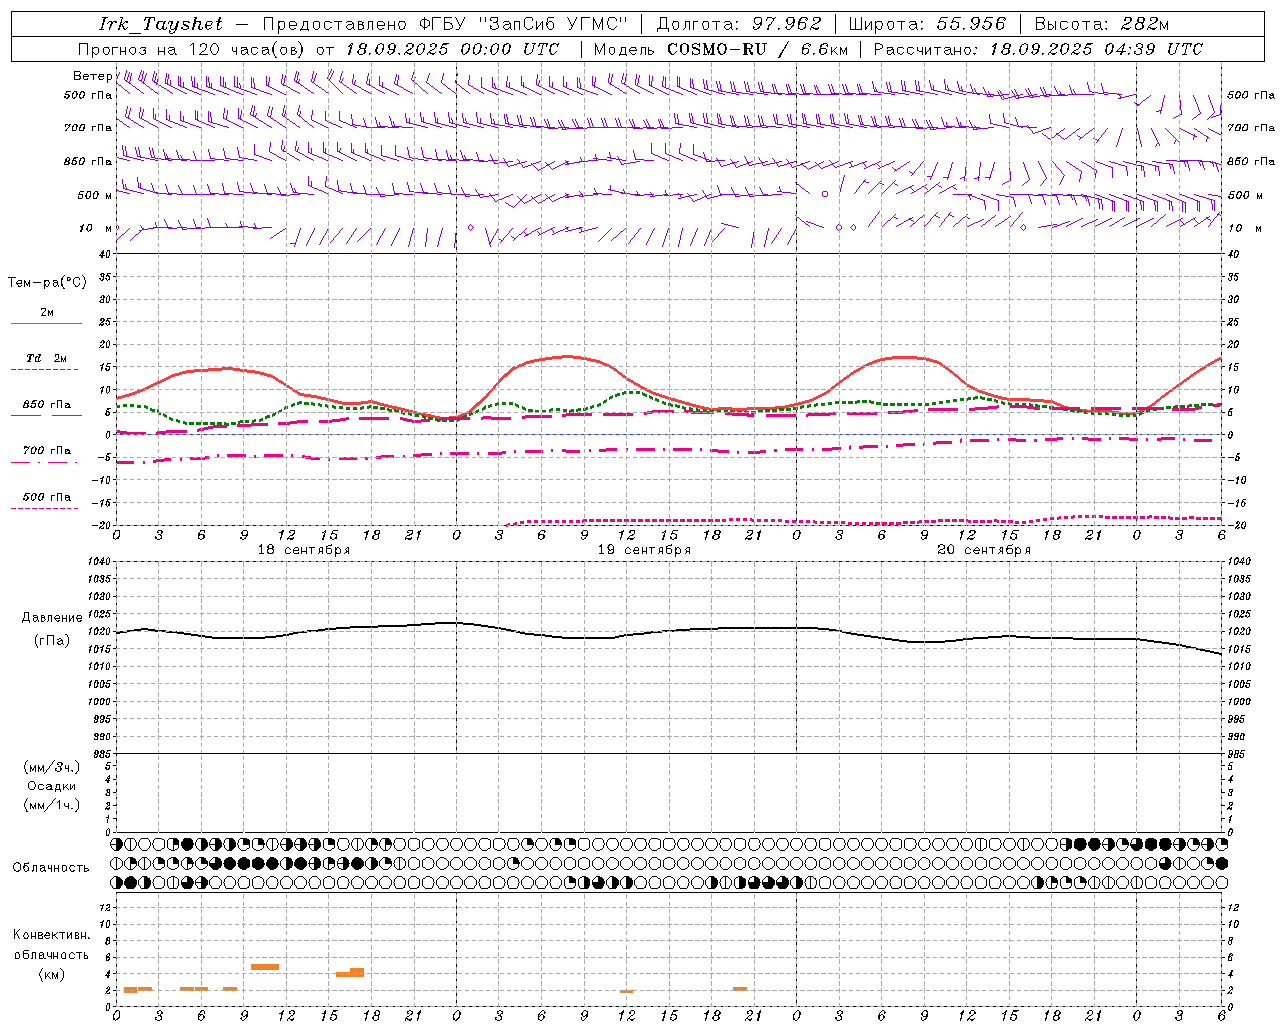1280x1024 pixels.
Task: Click the Td 2м dew point legend entry
Action: point(47,358)
